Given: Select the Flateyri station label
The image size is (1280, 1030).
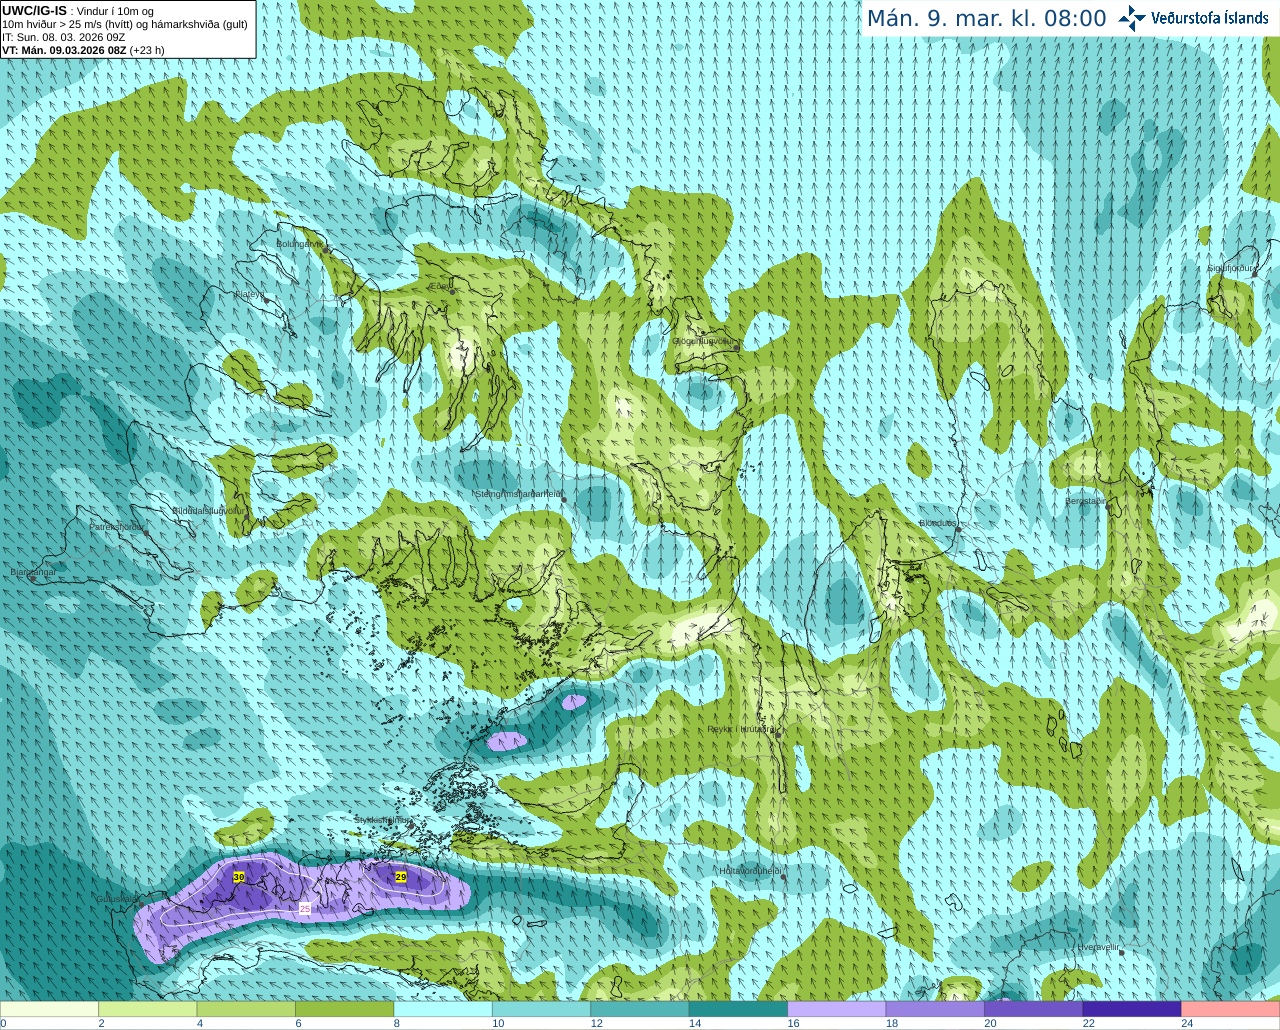Looking at the screenshot, I should pyautogui.click(x=249, y=294).
